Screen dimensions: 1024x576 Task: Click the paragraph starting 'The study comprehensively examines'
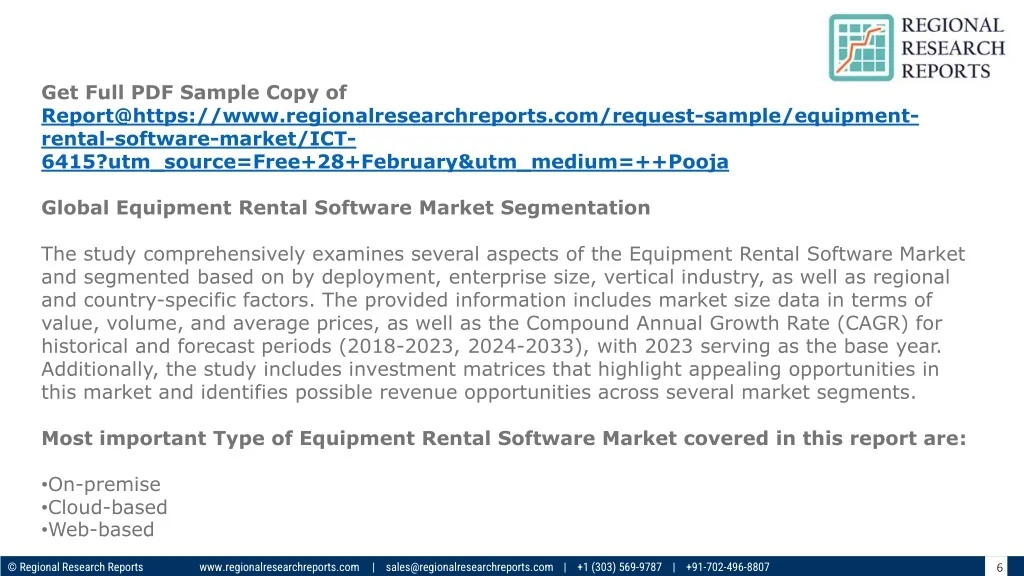pos(503,323)
